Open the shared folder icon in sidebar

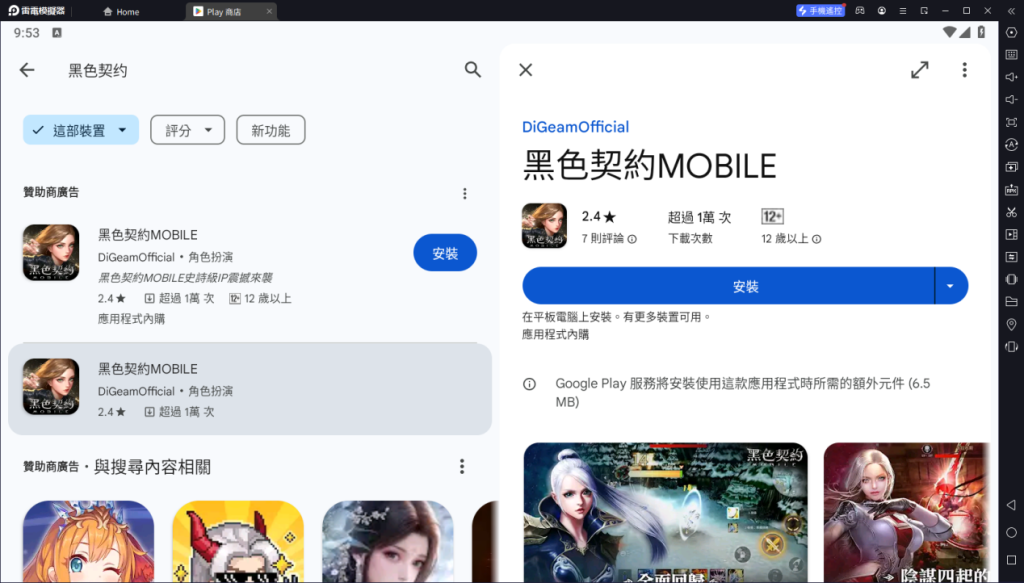(1012, 302)
